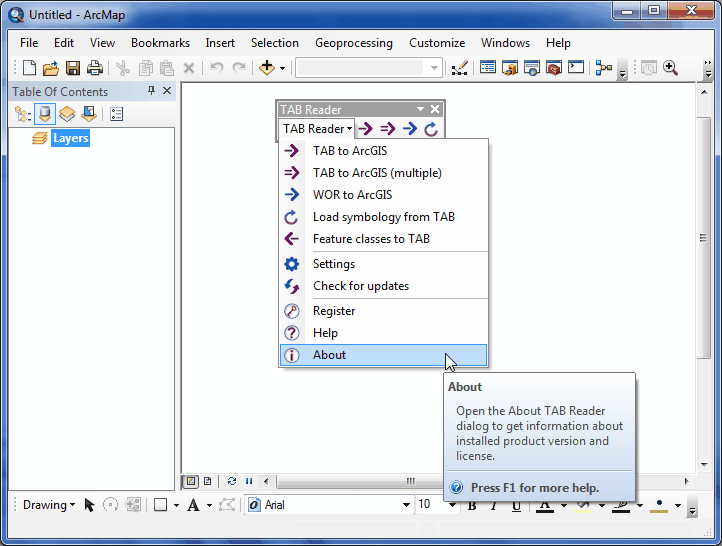Open the shape tool dropdown arrow
This screenshot has height=546, width=722.
click(176, 505)
